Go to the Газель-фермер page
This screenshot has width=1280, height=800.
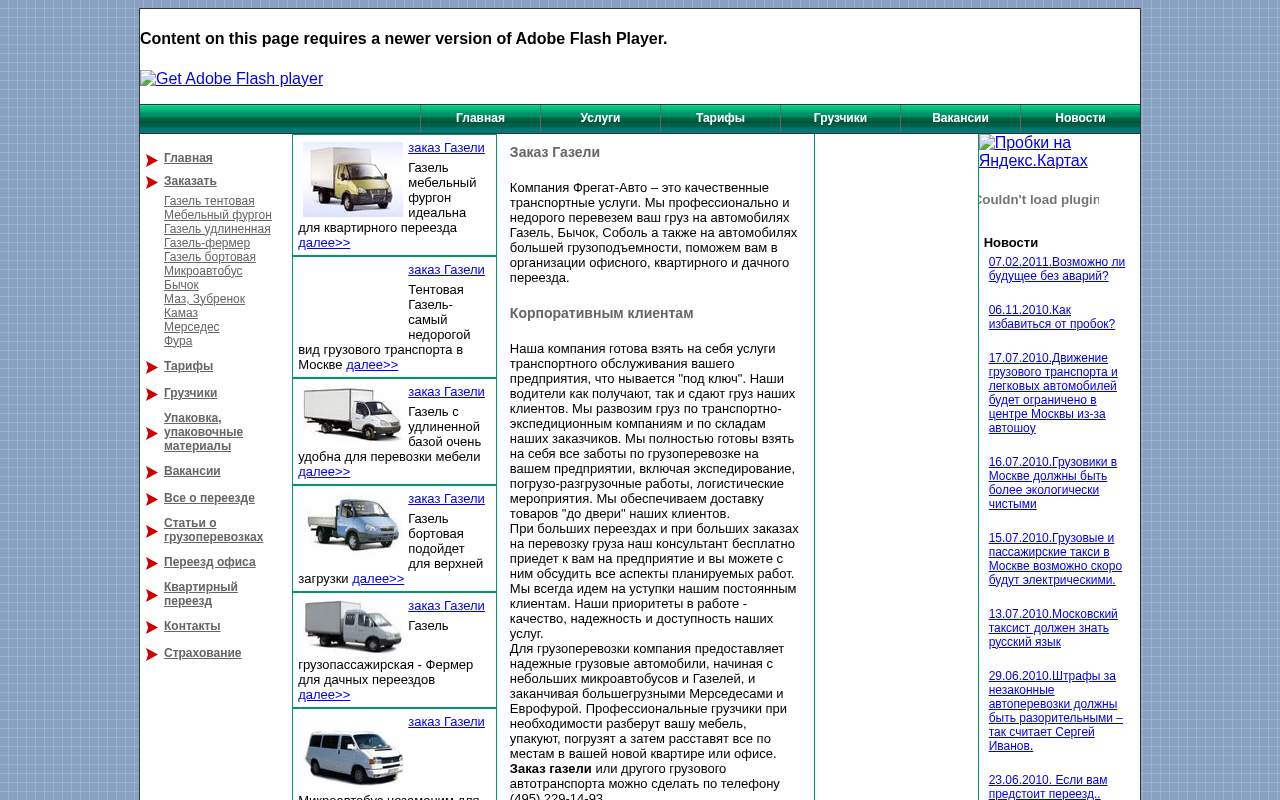click(207, 243)
